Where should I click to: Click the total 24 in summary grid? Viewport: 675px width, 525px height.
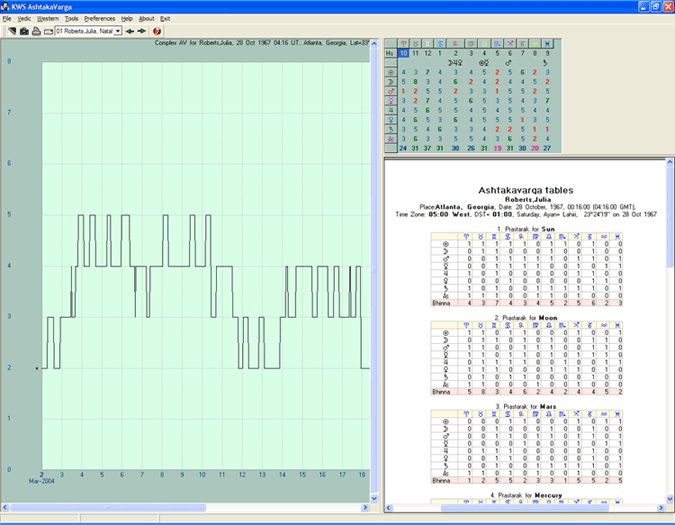point(403,148)
